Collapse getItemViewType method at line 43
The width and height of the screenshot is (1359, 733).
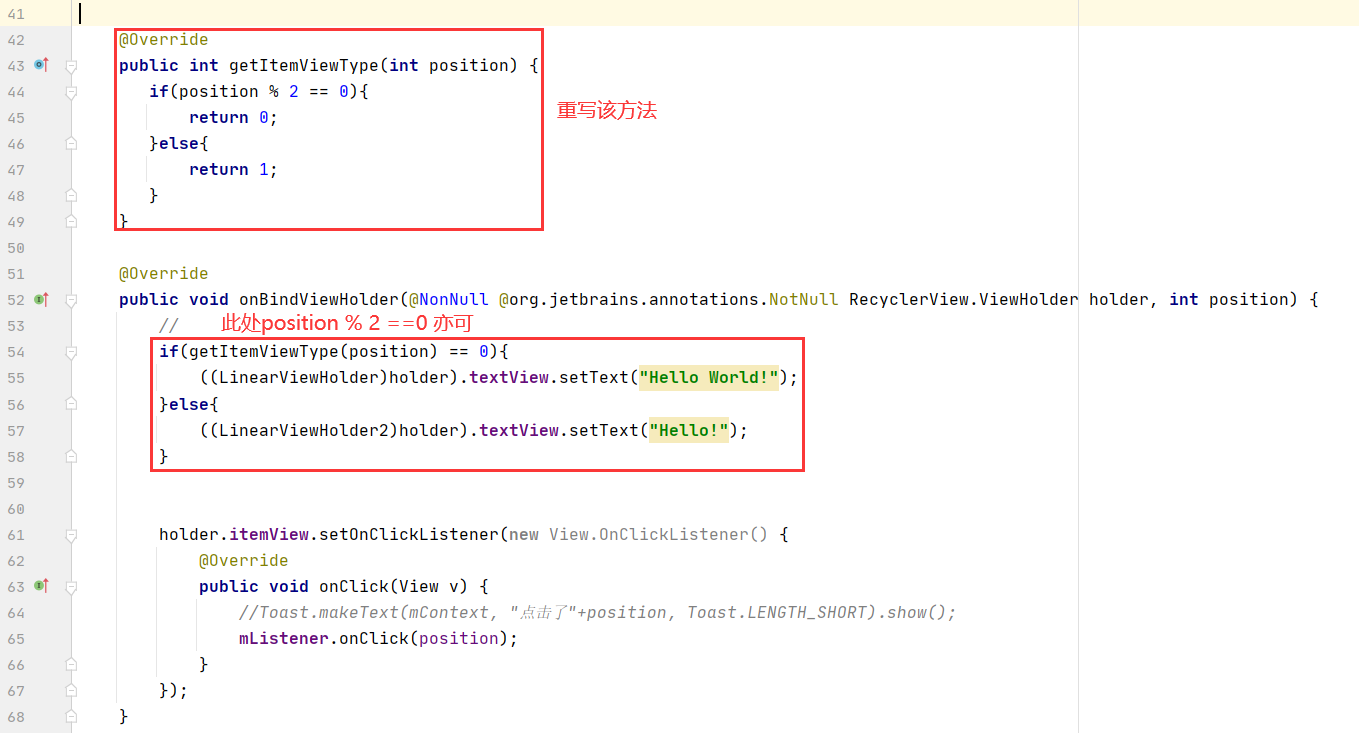coord(71,66)
